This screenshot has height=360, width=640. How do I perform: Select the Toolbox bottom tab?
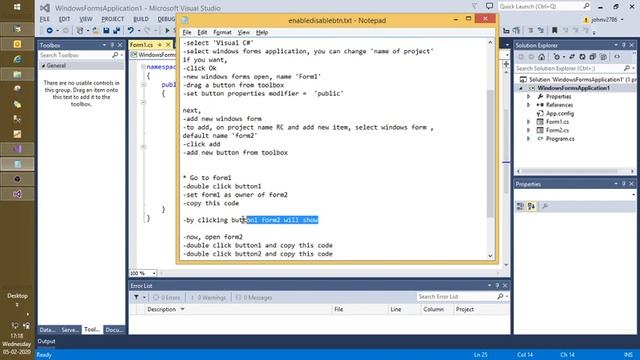[92, 329]
